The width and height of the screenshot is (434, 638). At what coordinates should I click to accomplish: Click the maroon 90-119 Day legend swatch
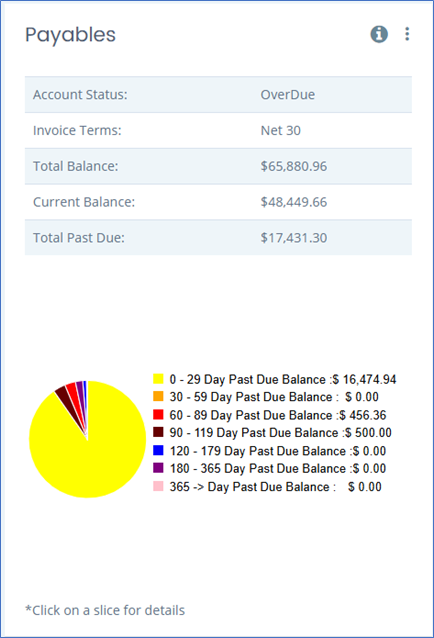click(x=158, y=432)
